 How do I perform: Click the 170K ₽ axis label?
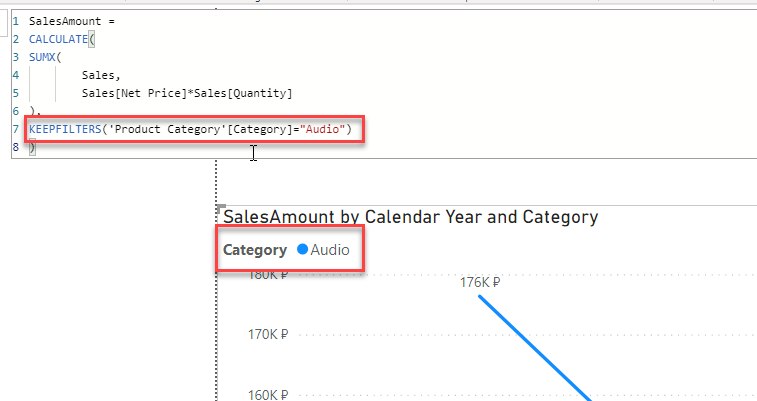pos(268,334)
